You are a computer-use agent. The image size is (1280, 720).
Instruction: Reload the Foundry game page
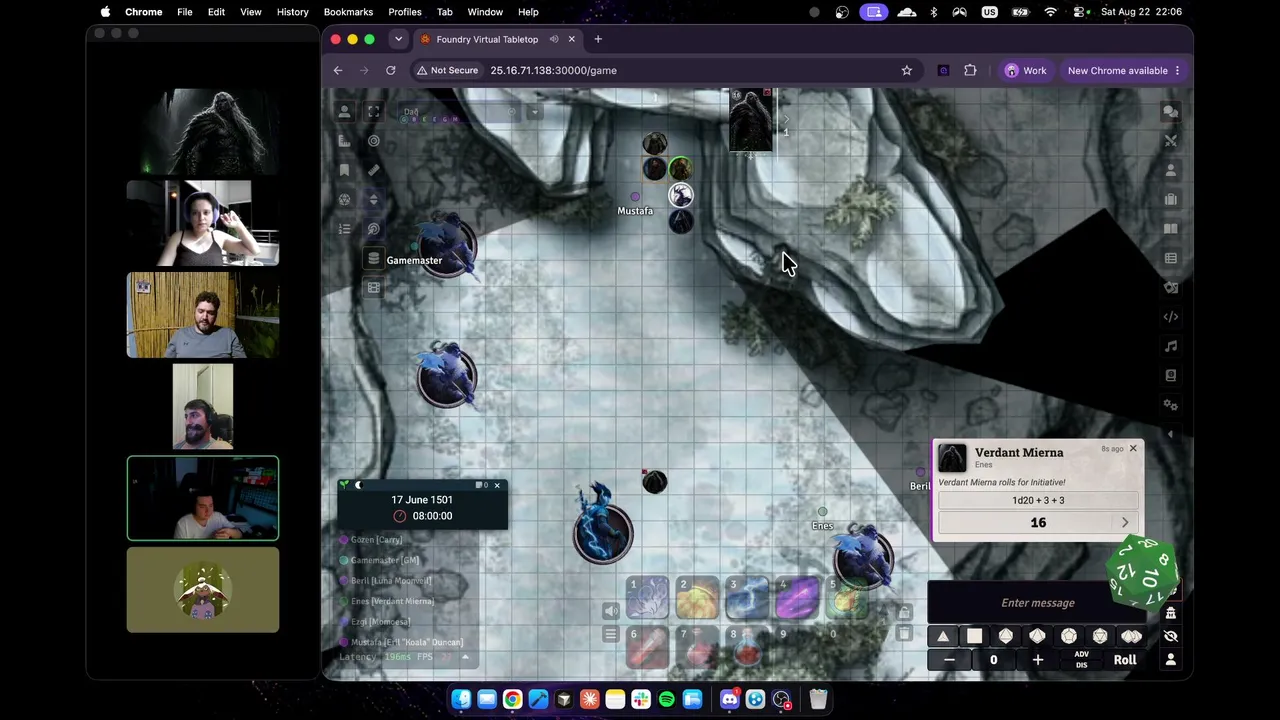(391, 71)
